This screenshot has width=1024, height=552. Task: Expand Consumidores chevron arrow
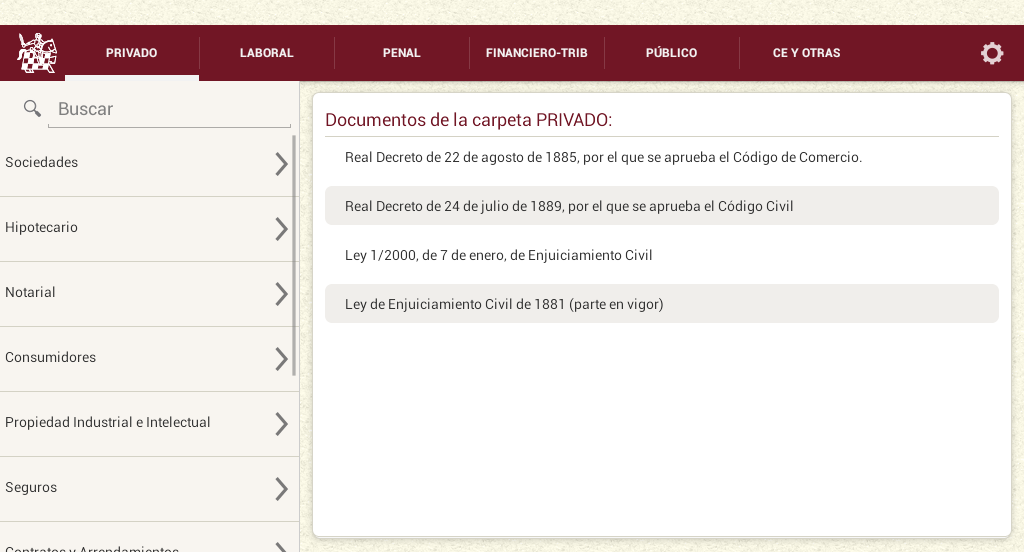(281, 359)
